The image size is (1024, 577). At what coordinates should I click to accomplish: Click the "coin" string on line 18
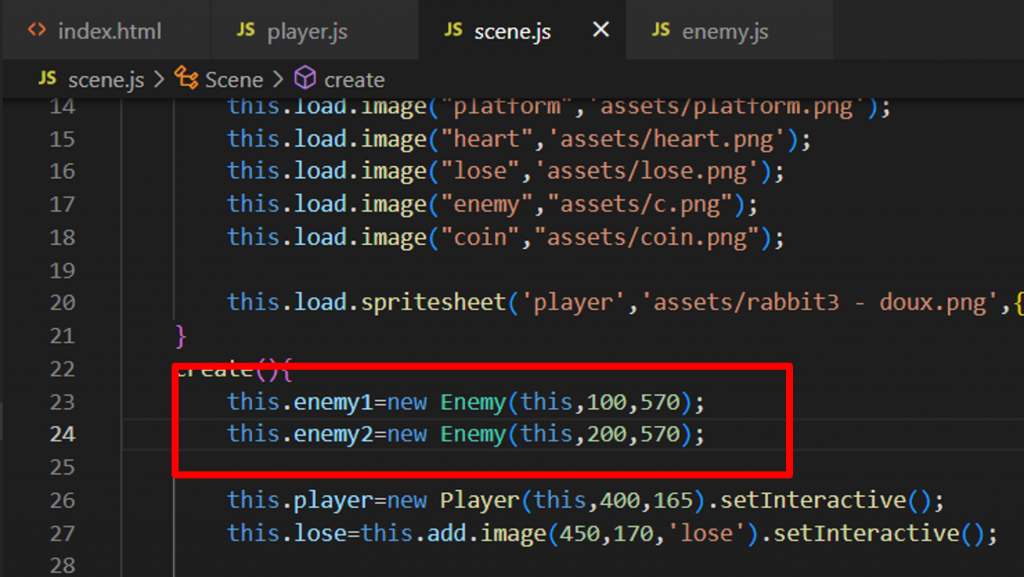(480, 238)
